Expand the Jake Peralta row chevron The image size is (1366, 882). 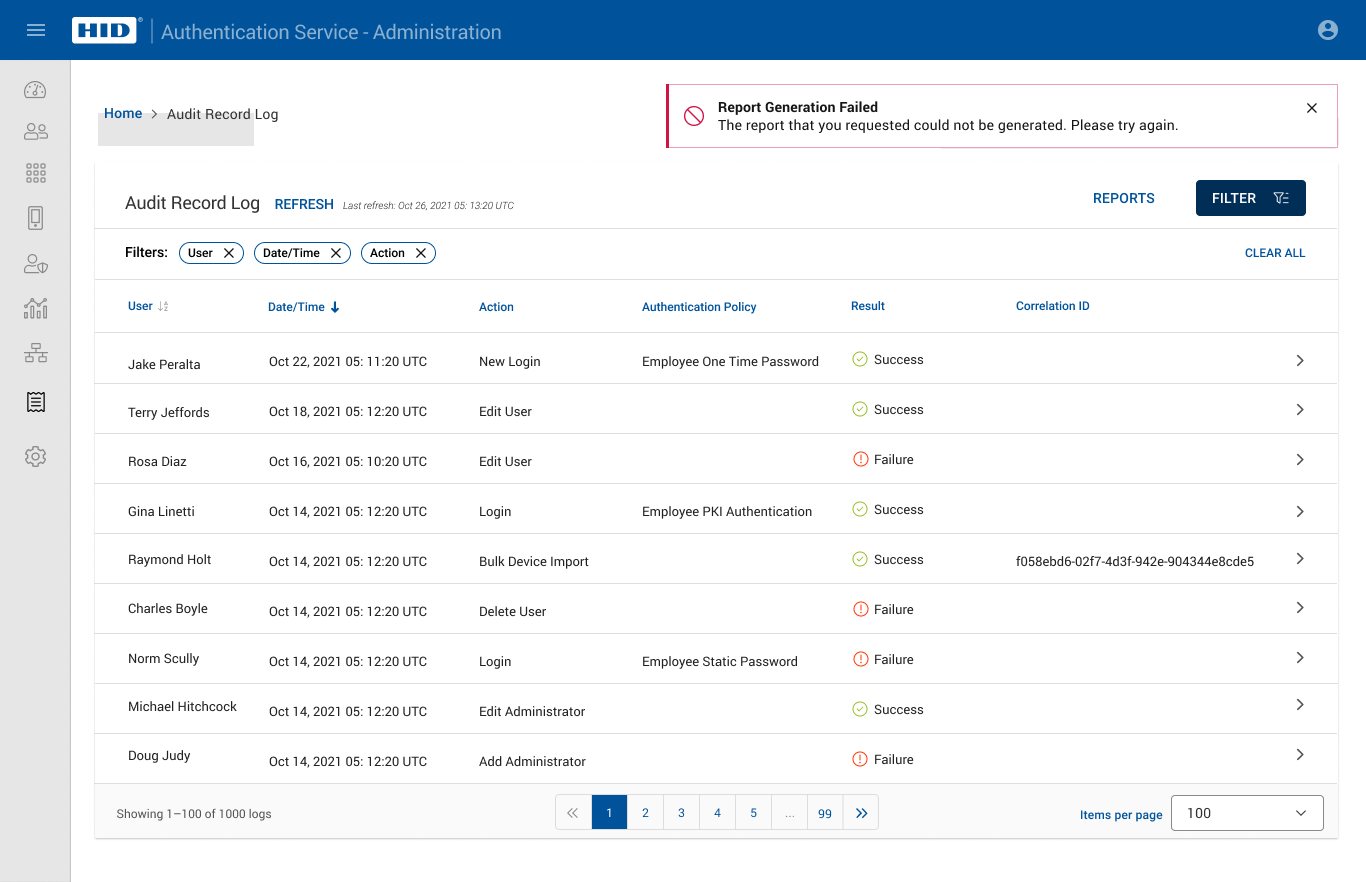tap(1300, 360)
